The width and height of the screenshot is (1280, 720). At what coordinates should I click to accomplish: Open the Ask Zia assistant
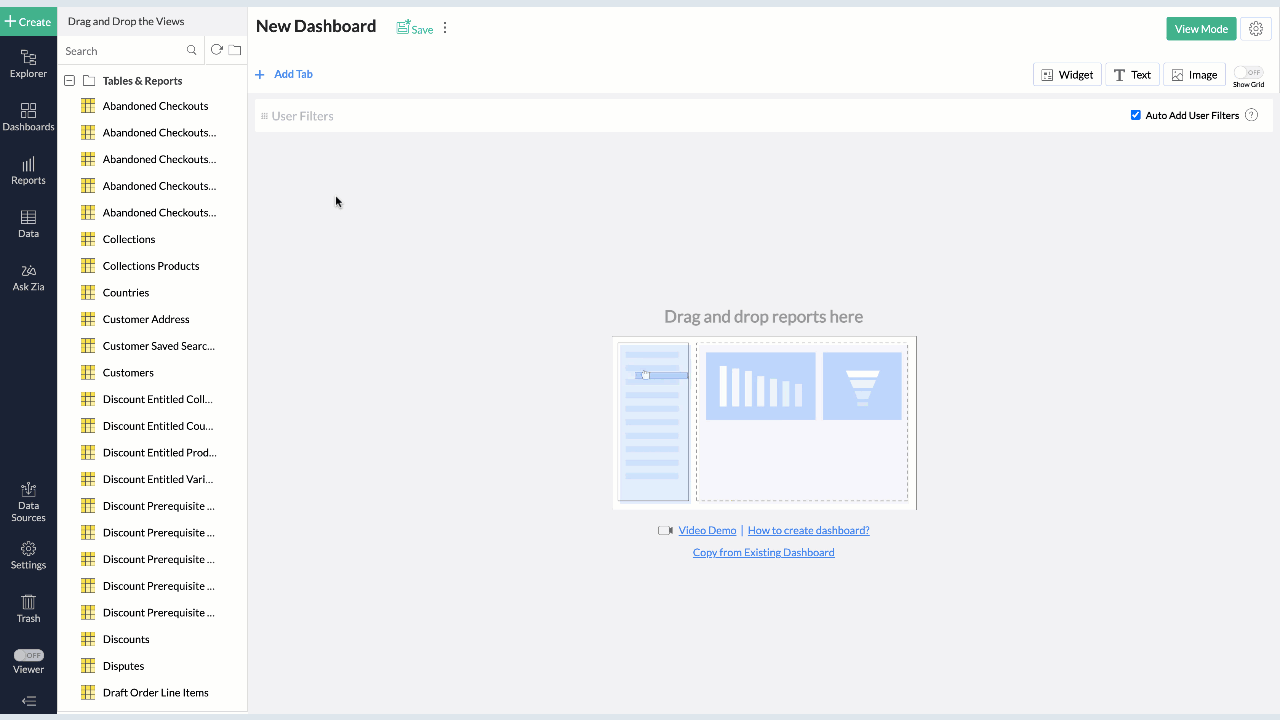click(28, 277)
